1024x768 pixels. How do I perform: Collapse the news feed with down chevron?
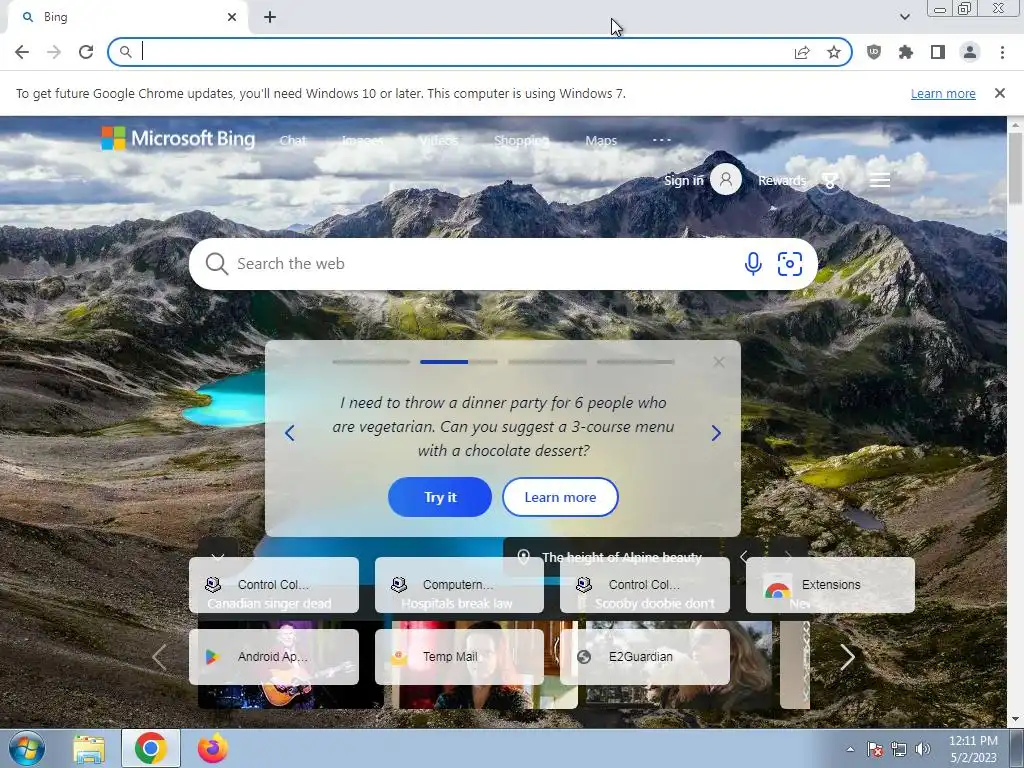tap(218, 556)
